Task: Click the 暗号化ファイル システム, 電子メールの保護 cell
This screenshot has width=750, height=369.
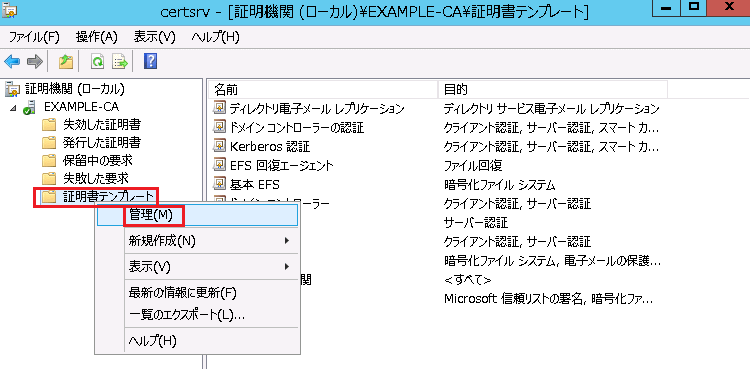Action: (x=552, y=261)
